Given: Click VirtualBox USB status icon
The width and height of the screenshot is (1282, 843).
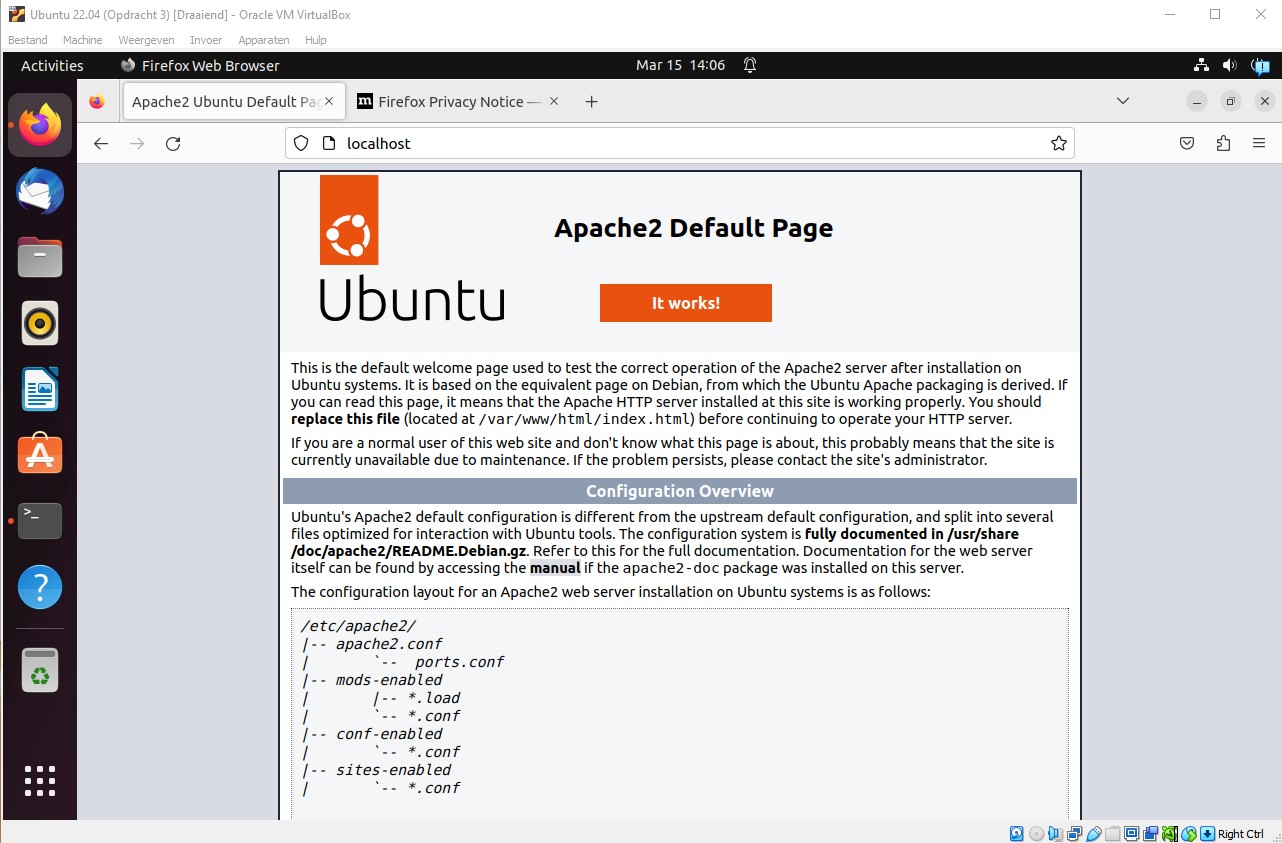Looking at the screenshot, I should (1094, 833).
